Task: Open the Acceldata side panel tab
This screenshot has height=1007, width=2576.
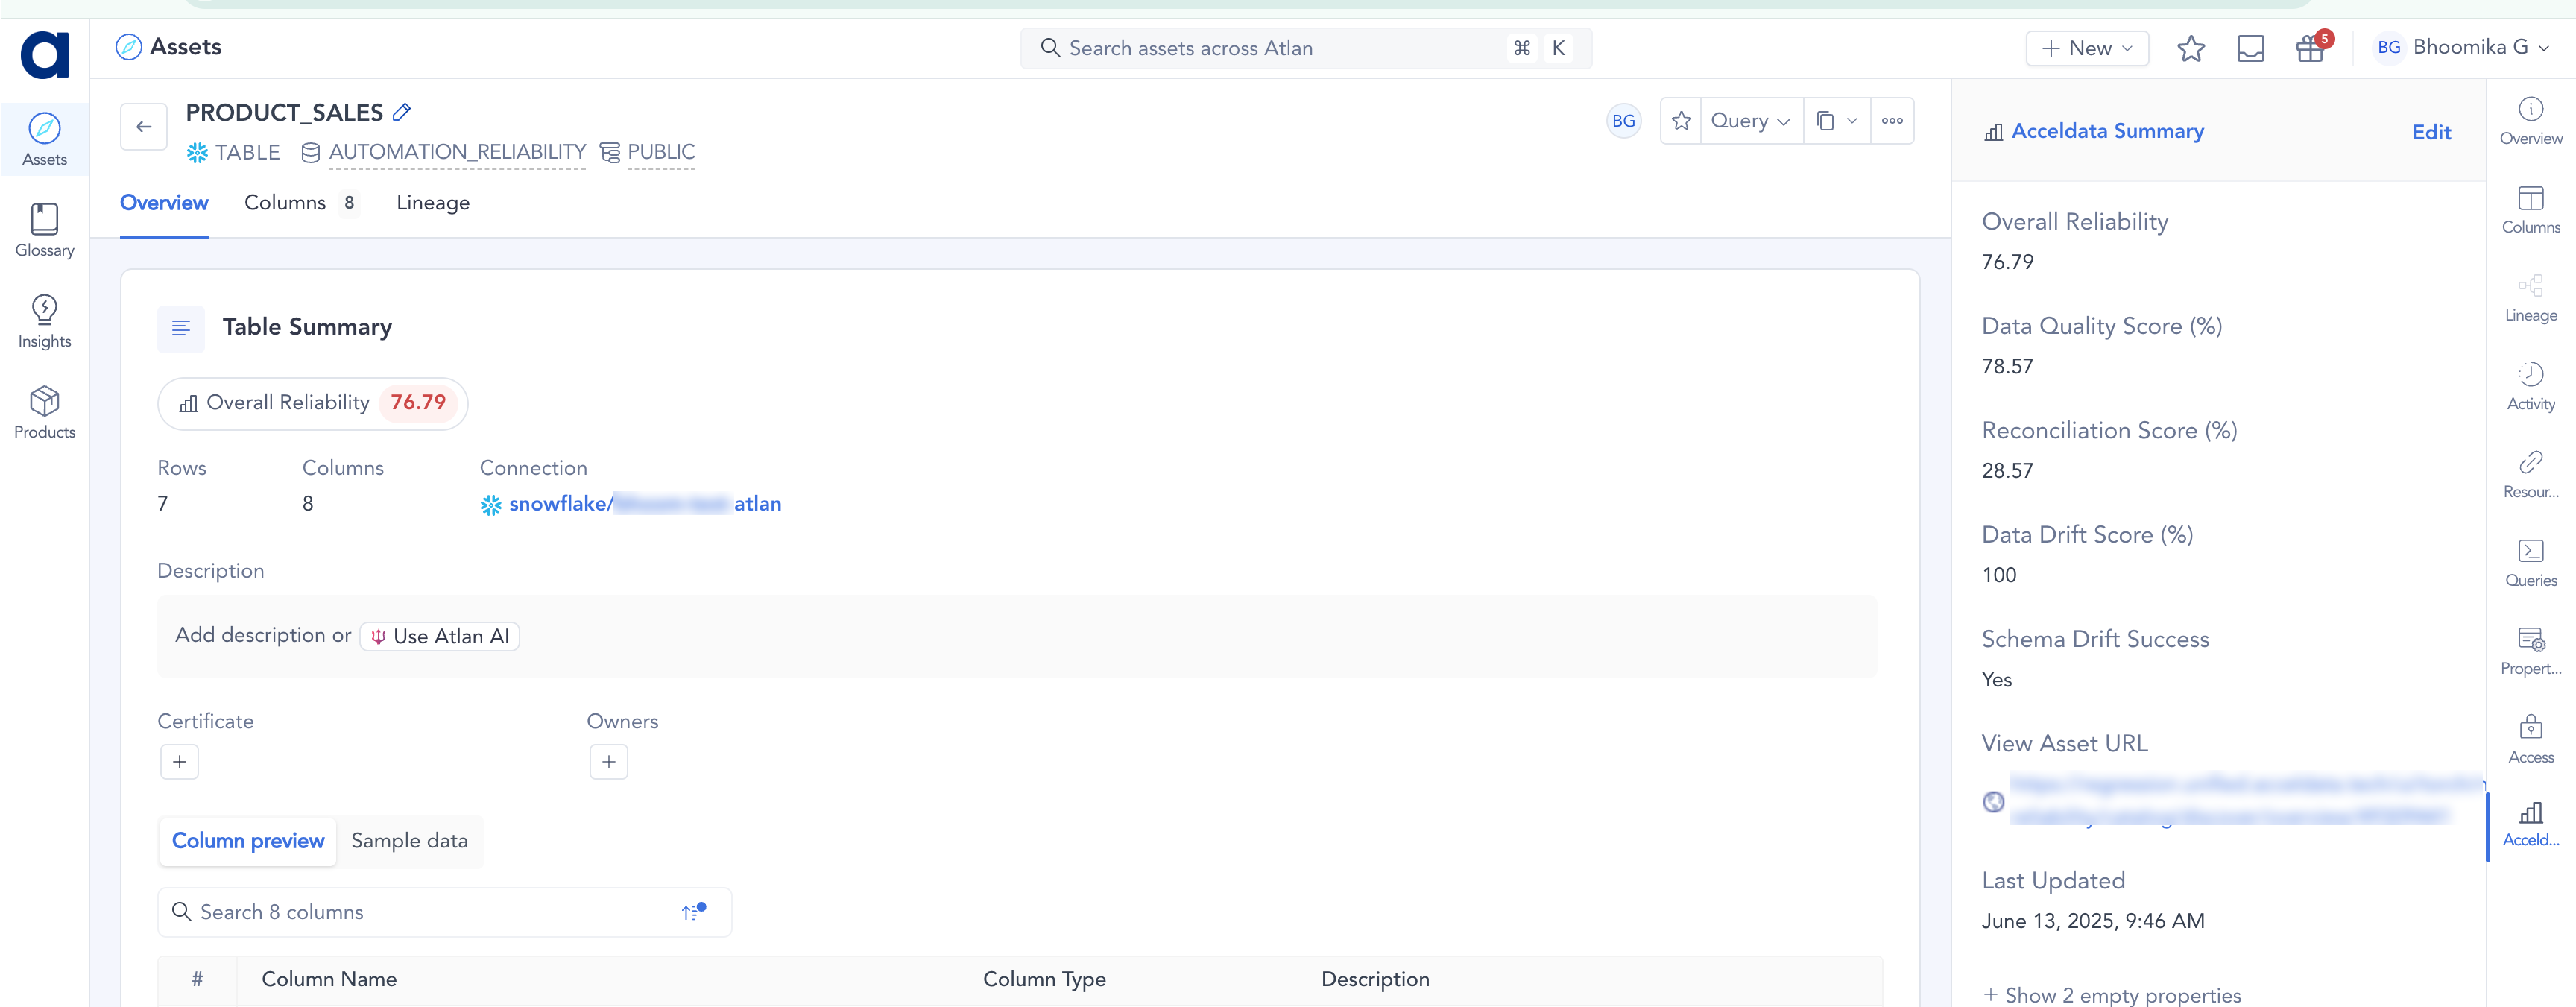Action: (2531, 824)
